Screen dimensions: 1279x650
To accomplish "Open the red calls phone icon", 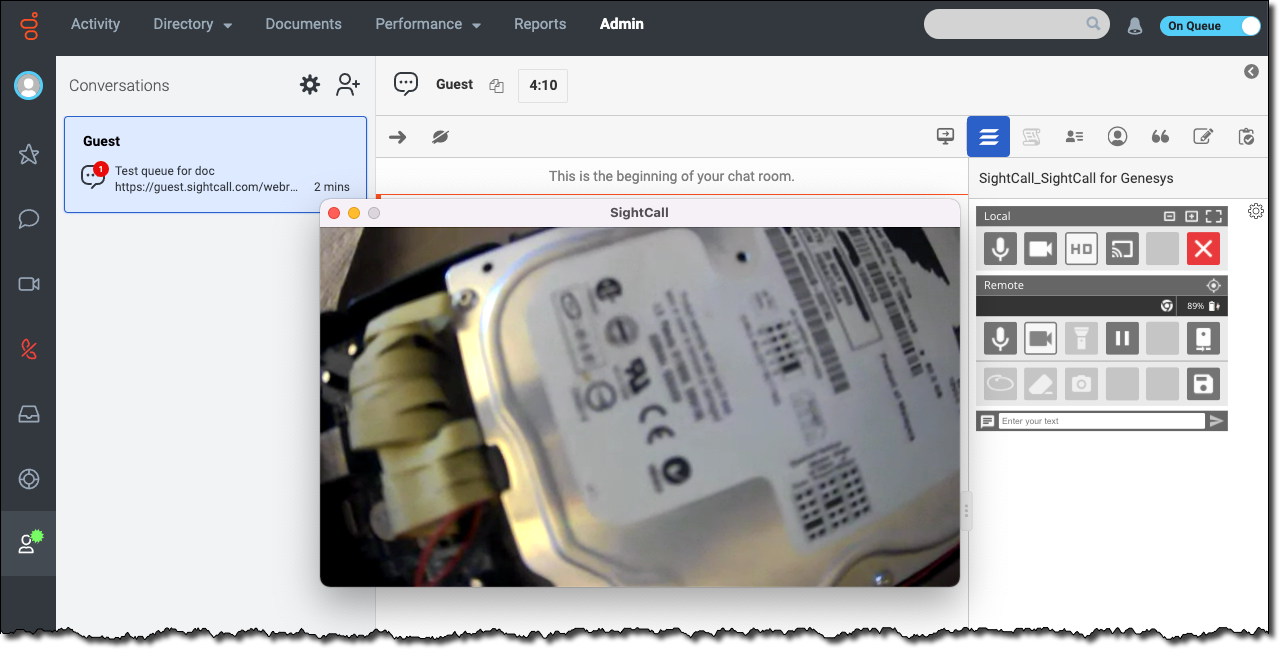I will coord(29,349).
